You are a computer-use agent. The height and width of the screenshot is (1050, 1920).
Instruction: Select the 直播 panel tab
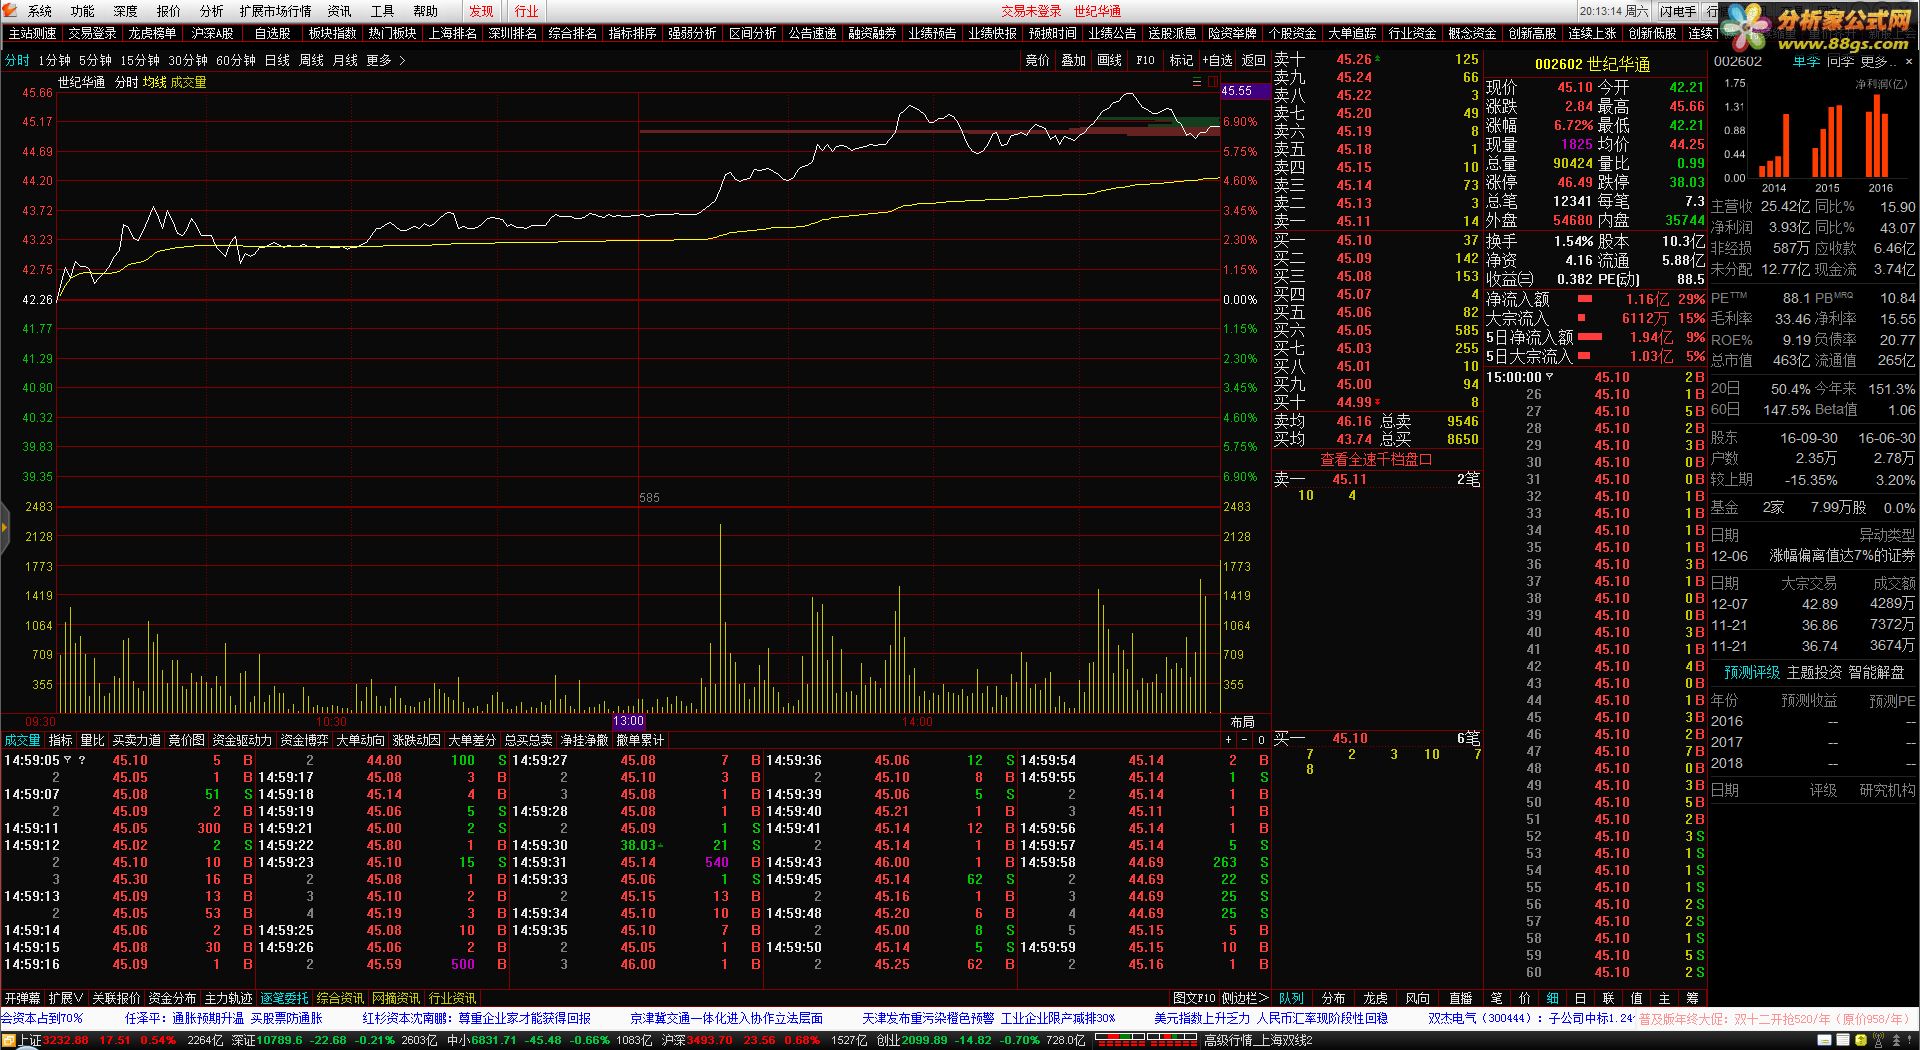[x=1460, y=998]
